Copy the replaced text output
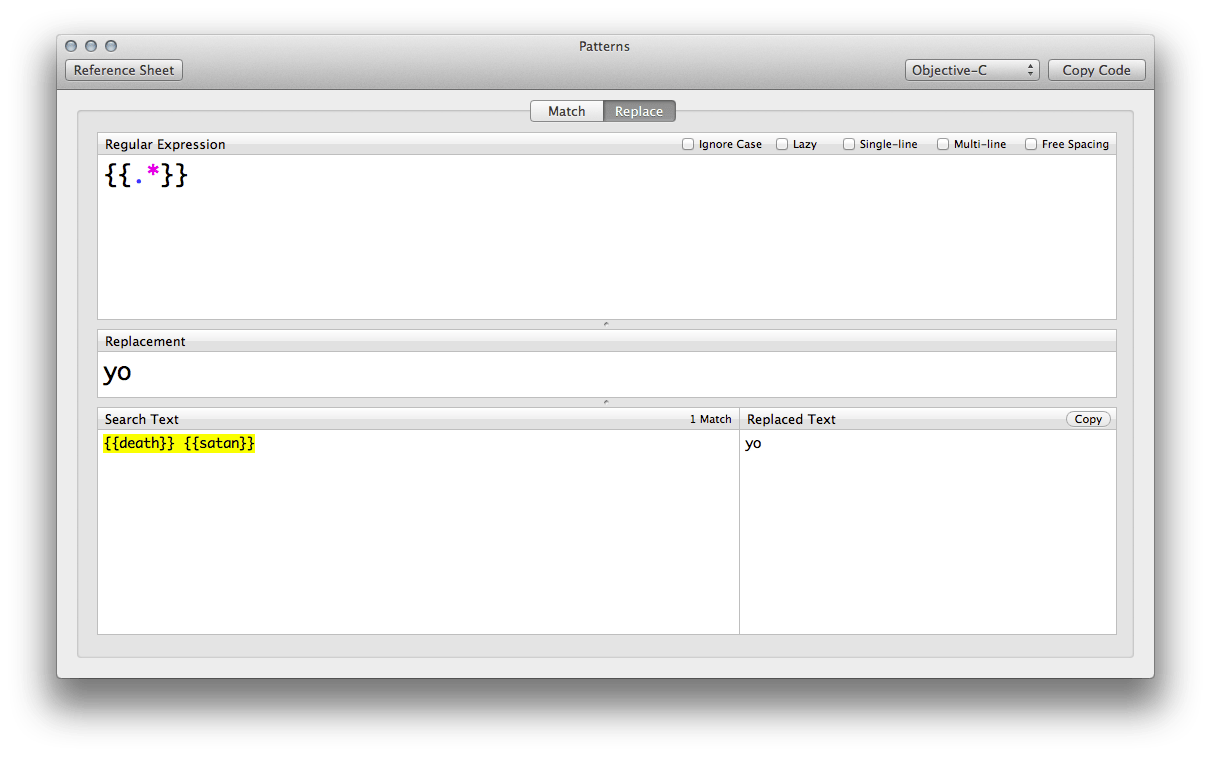The height and width of the screenshot is (757, 1211). [1088, 419]
